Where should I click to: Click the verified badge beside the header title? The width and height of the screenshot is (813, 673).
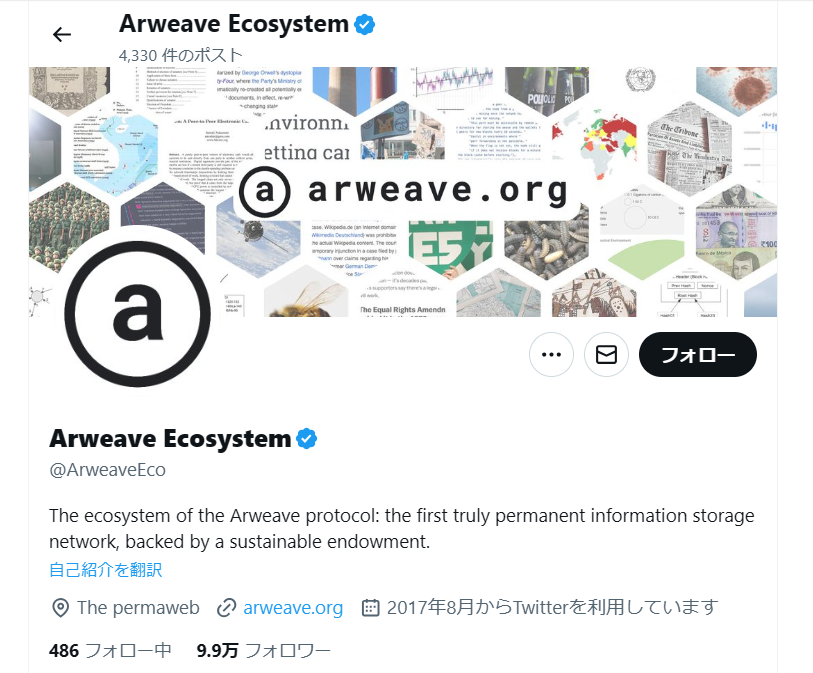pyautogui.click(x=365, y=24)
